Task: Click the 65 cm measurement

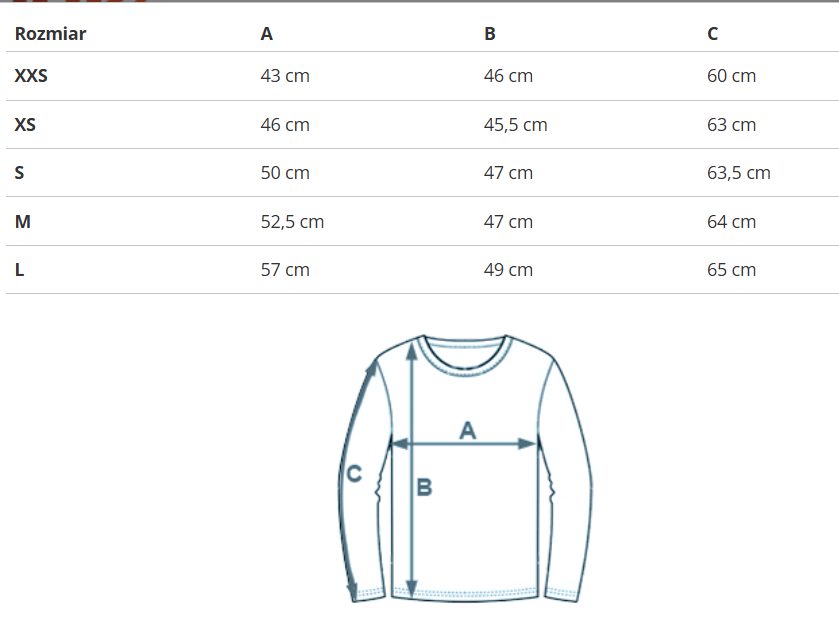Action: (x=731, y=270)
